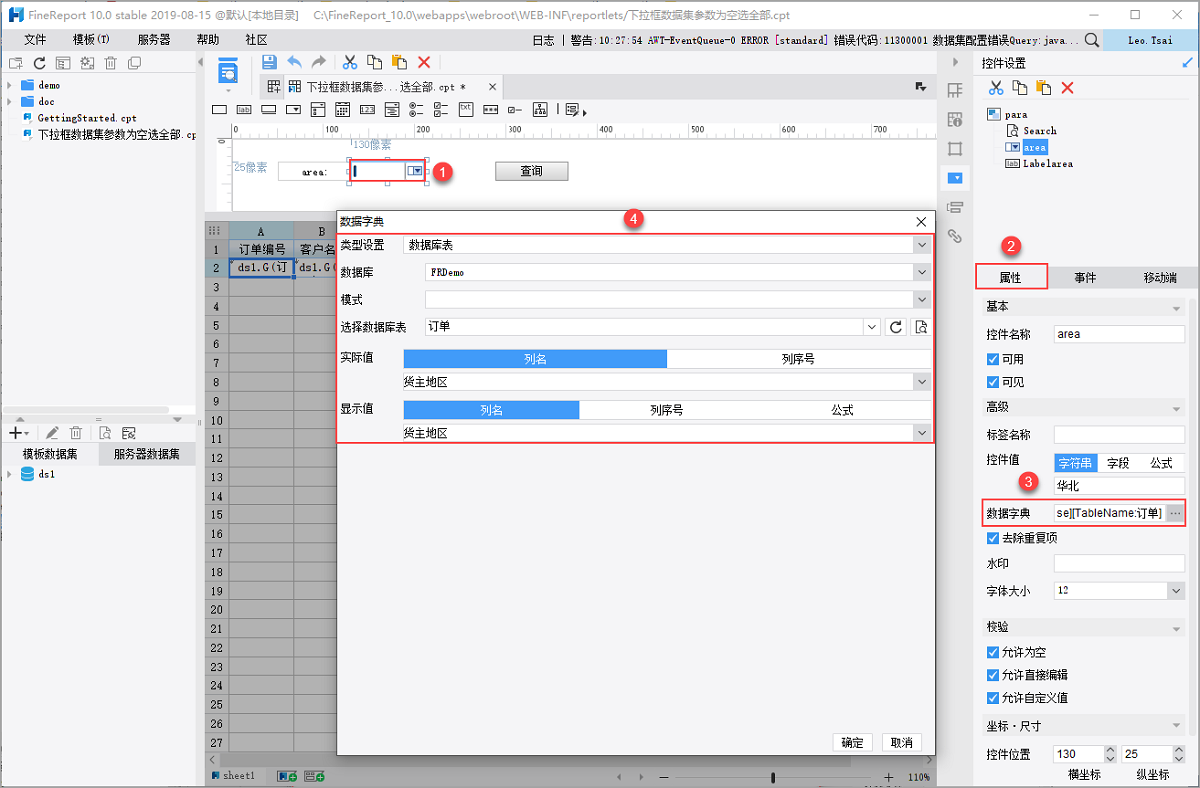Switch to the 事件 tab
Image resolution: width=1200 pixels, height=788 pixels.
(1085, 277)
